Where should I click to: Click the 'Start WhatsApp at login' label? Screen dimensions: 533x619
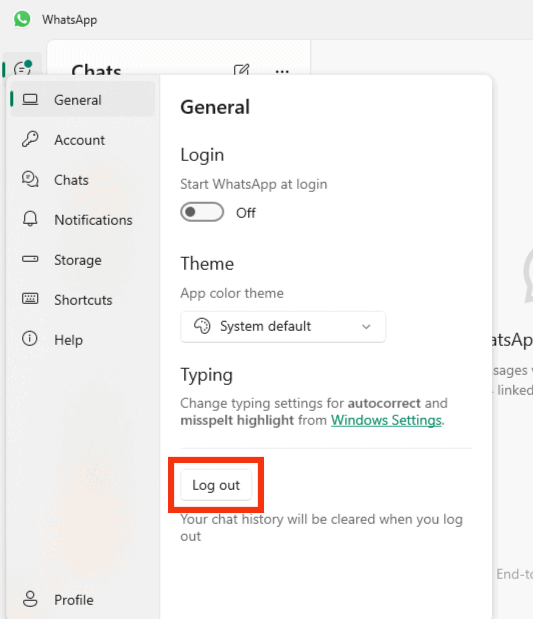(x=254, y=184)
